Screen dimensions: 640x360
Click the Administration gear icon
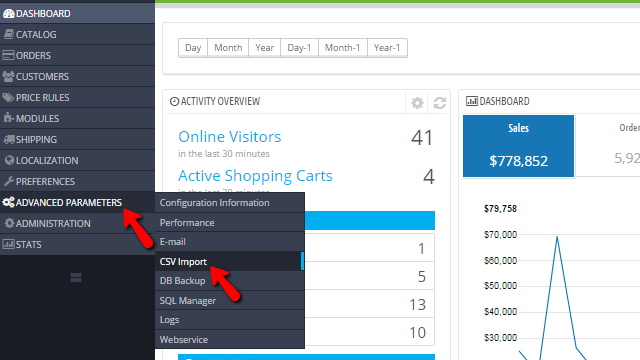coord(9,223)
